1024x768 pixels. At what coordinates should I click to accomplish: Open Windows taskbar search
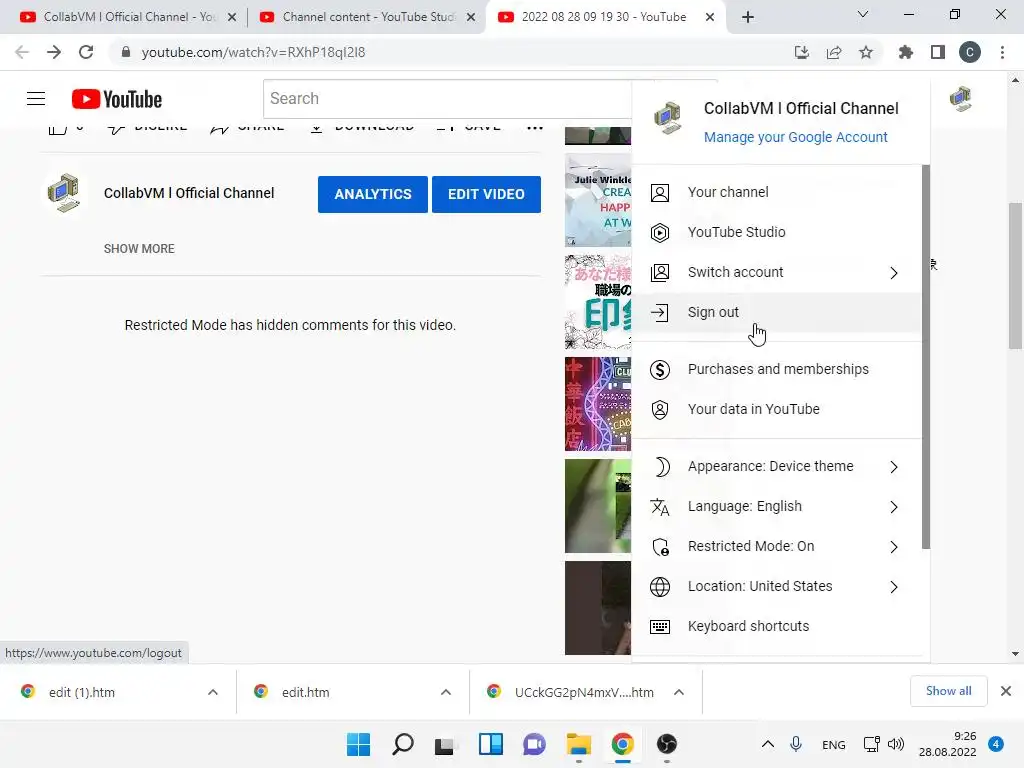(403, 744)
